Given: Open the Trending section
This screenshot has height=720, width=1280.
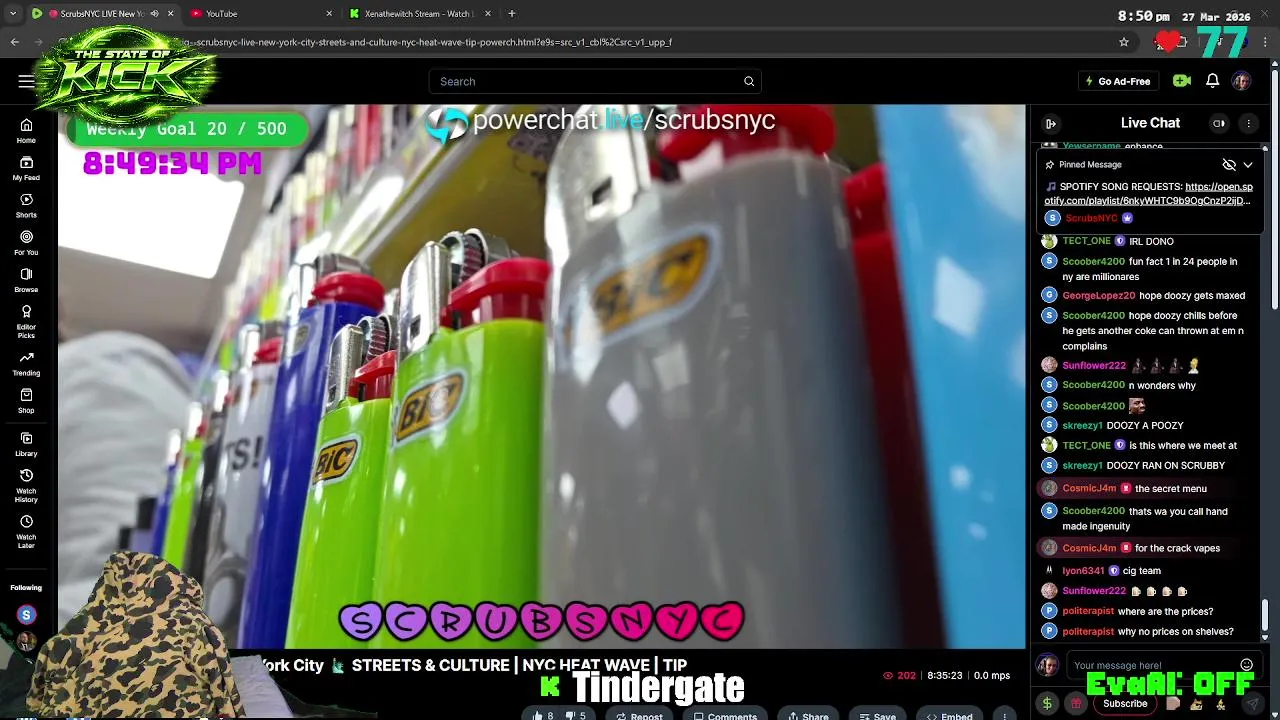Looking at the screenshot, I should [x=26, y=364].
